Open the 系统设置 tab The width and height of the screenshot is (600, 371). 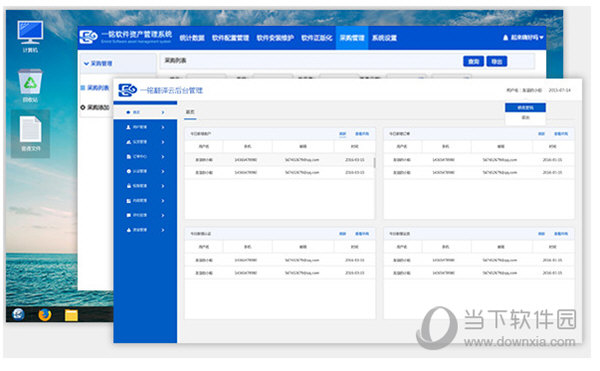coord(385,38)
